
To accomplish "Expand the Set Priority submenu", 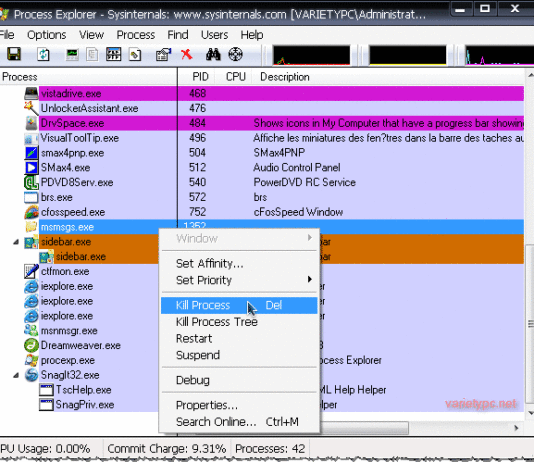I will 309,280.
